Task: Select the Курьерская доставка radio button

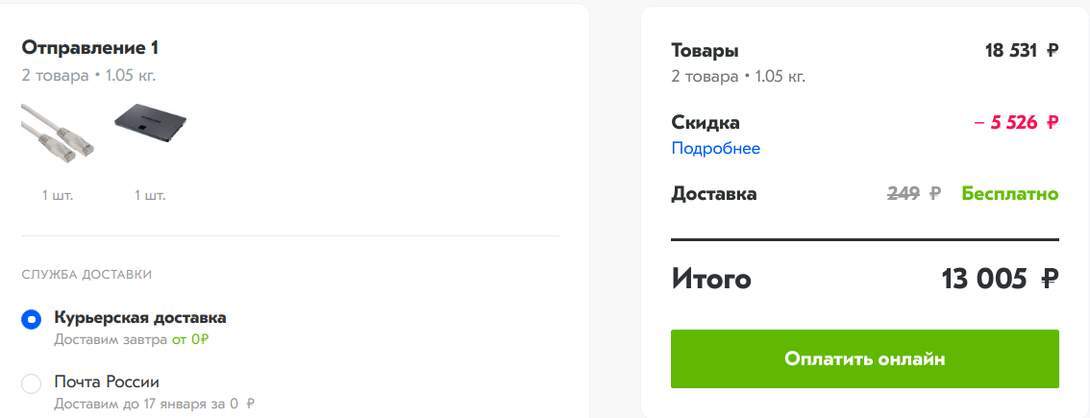Action: pyautogui.click(x=31, y=320)
